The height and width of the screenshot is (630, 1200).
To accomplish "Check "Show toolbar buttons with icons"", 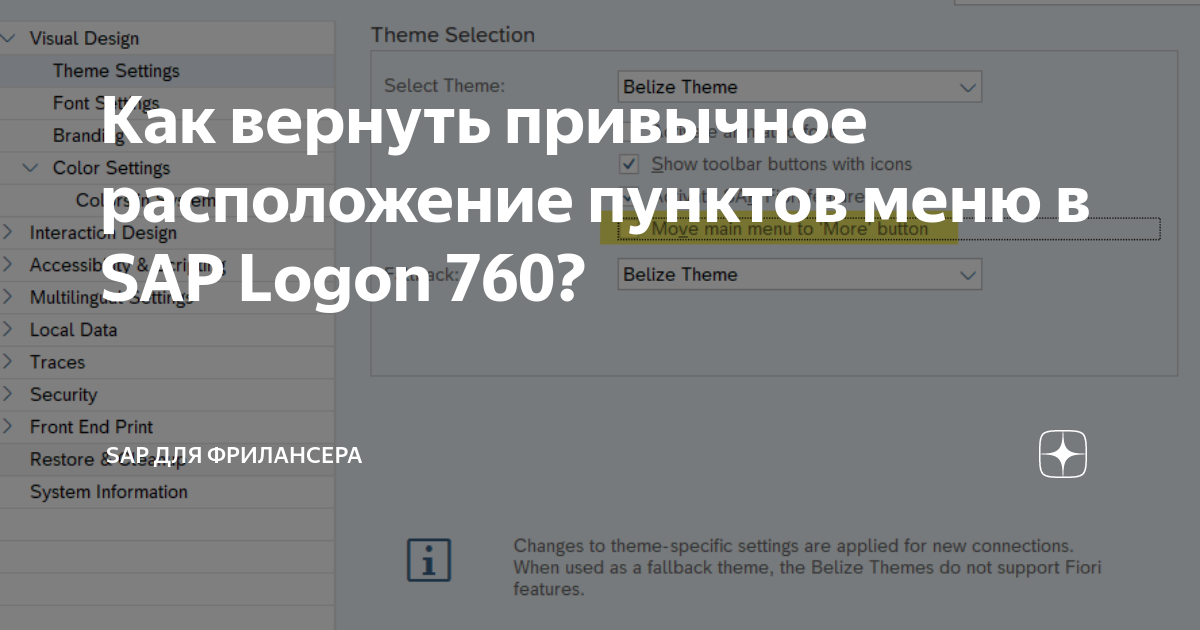I will click(x=629, y=164).
